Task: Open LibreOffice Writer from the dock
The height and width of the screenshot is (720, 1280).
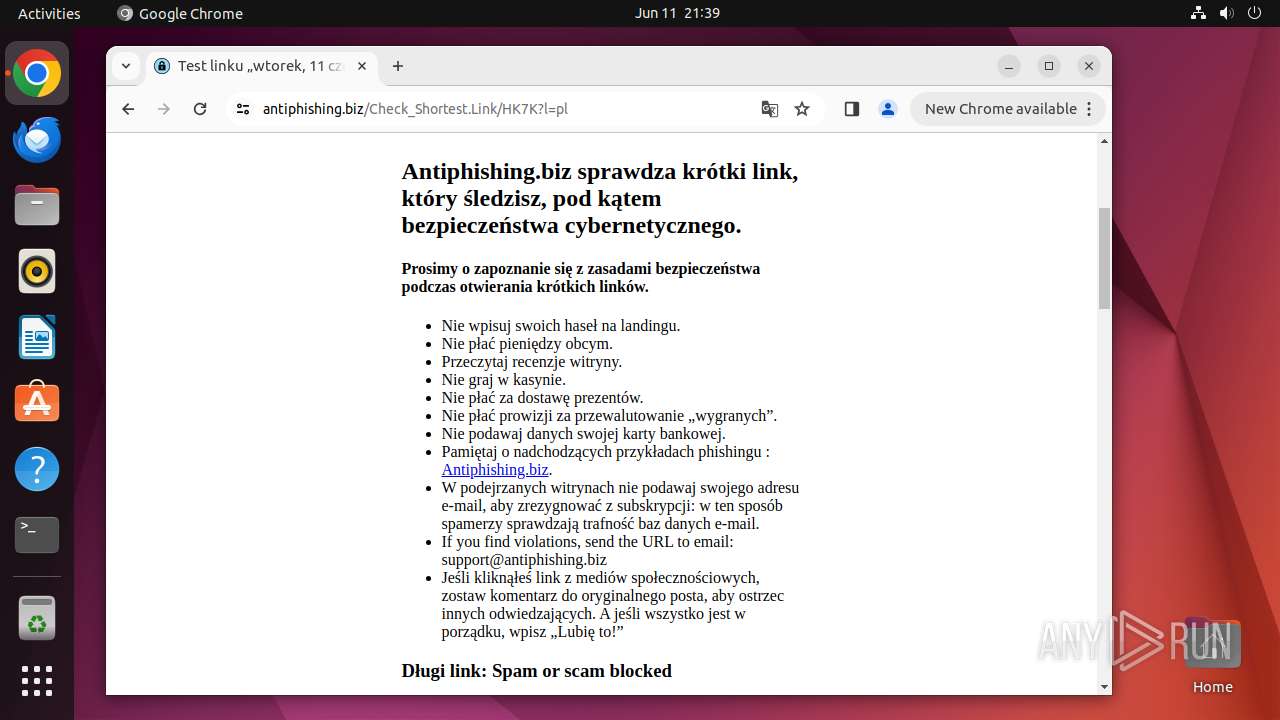Action: pyautogui.click(x=37, y=337)
